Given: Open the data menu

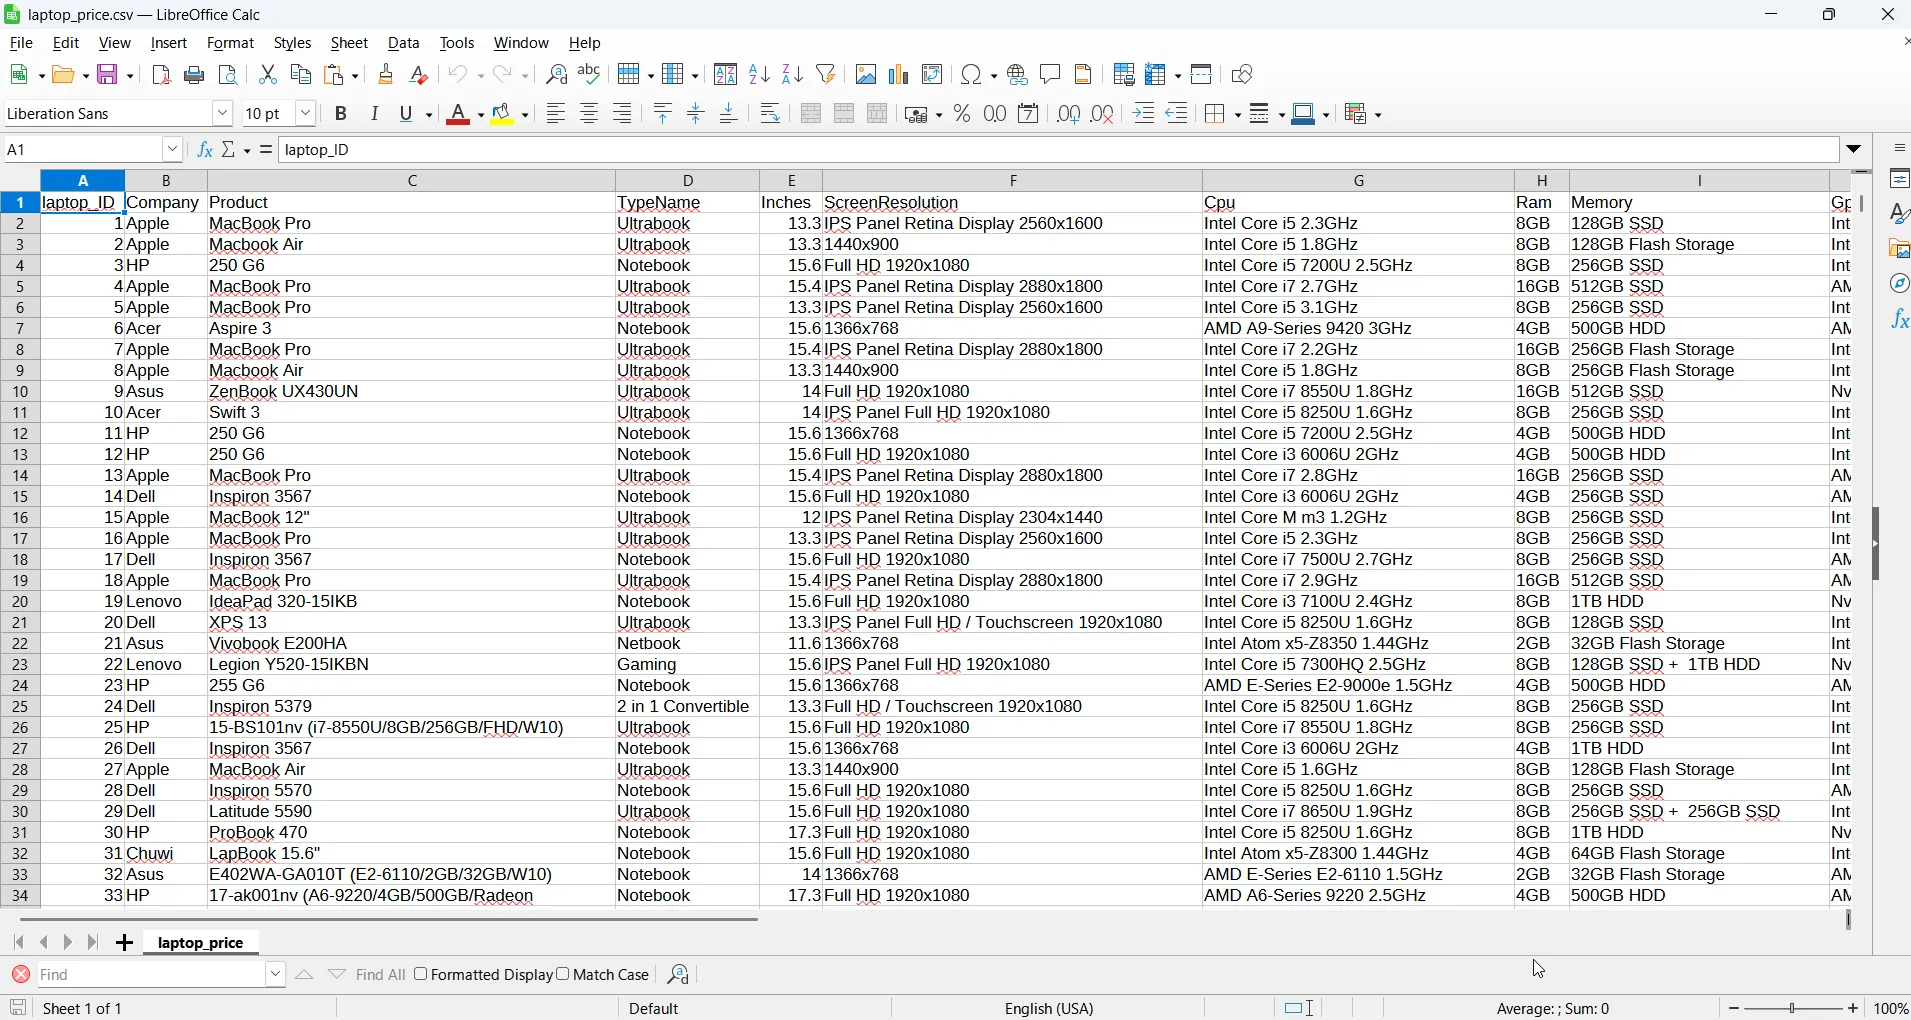Looking at the screenshot, I should coord(405,44).
